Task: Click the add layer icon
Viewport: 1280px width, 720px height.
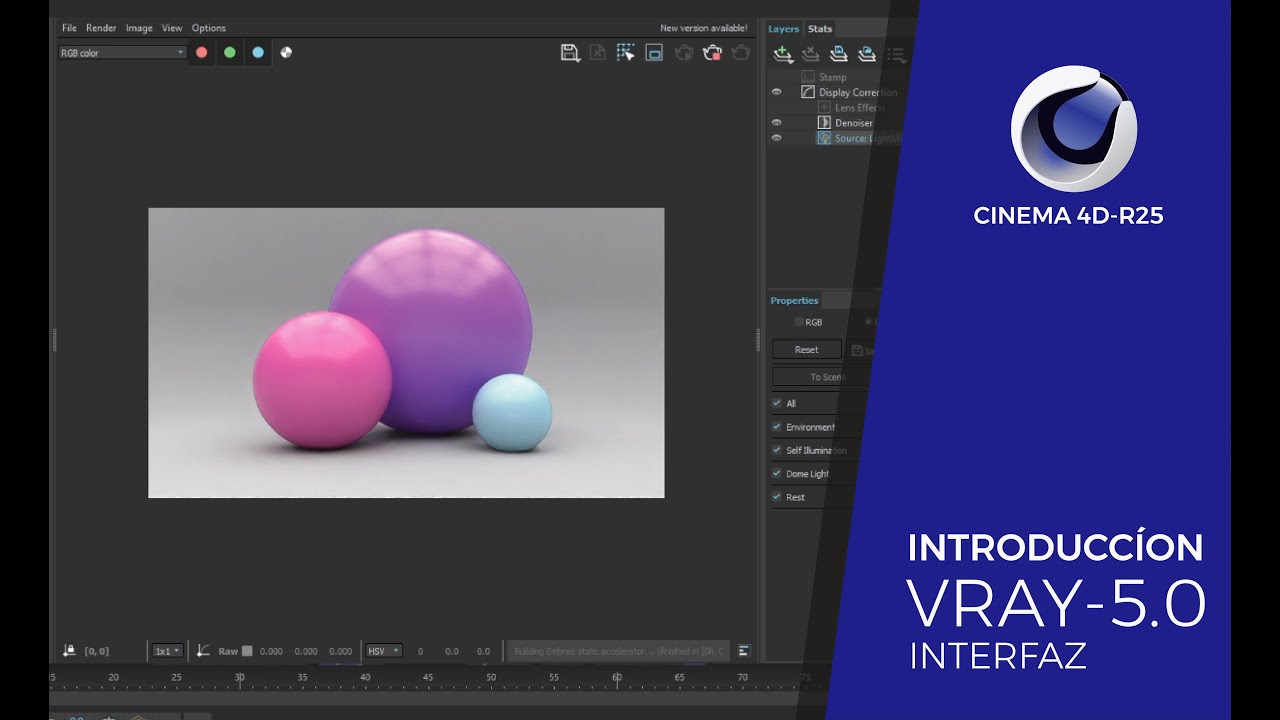Action: (x=783, y=54)
